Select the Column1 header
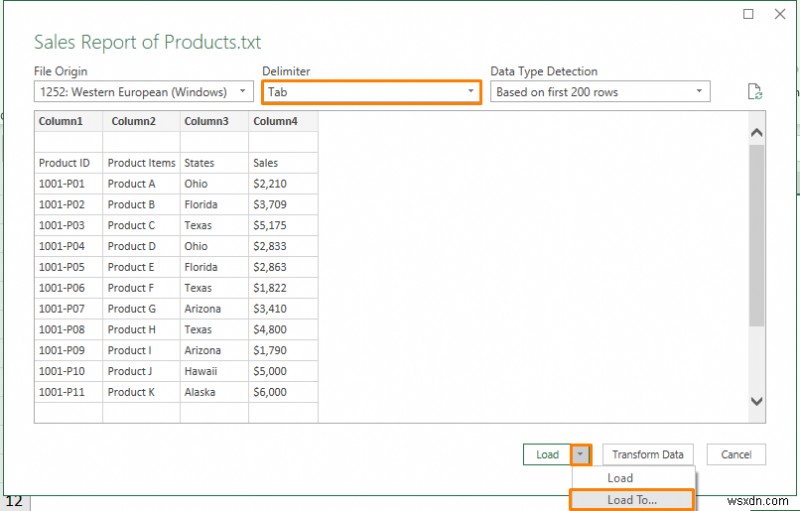Viewport: 800px width, 511px height. [x=68, y=121]
